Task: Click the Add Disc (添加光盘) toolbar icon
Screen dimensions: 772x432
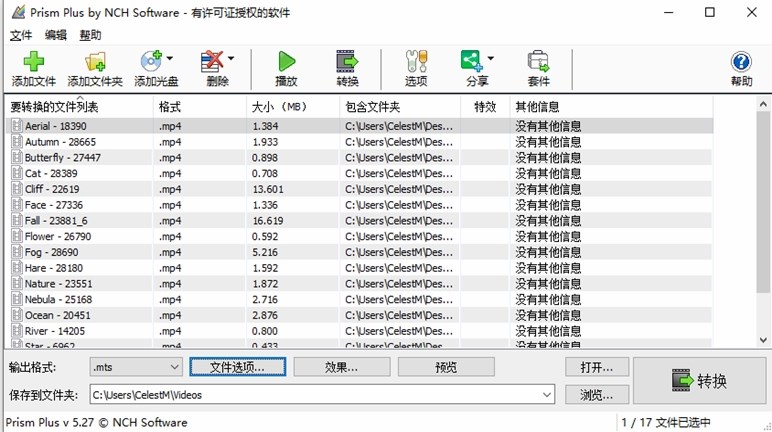Action: pos(151,62)
